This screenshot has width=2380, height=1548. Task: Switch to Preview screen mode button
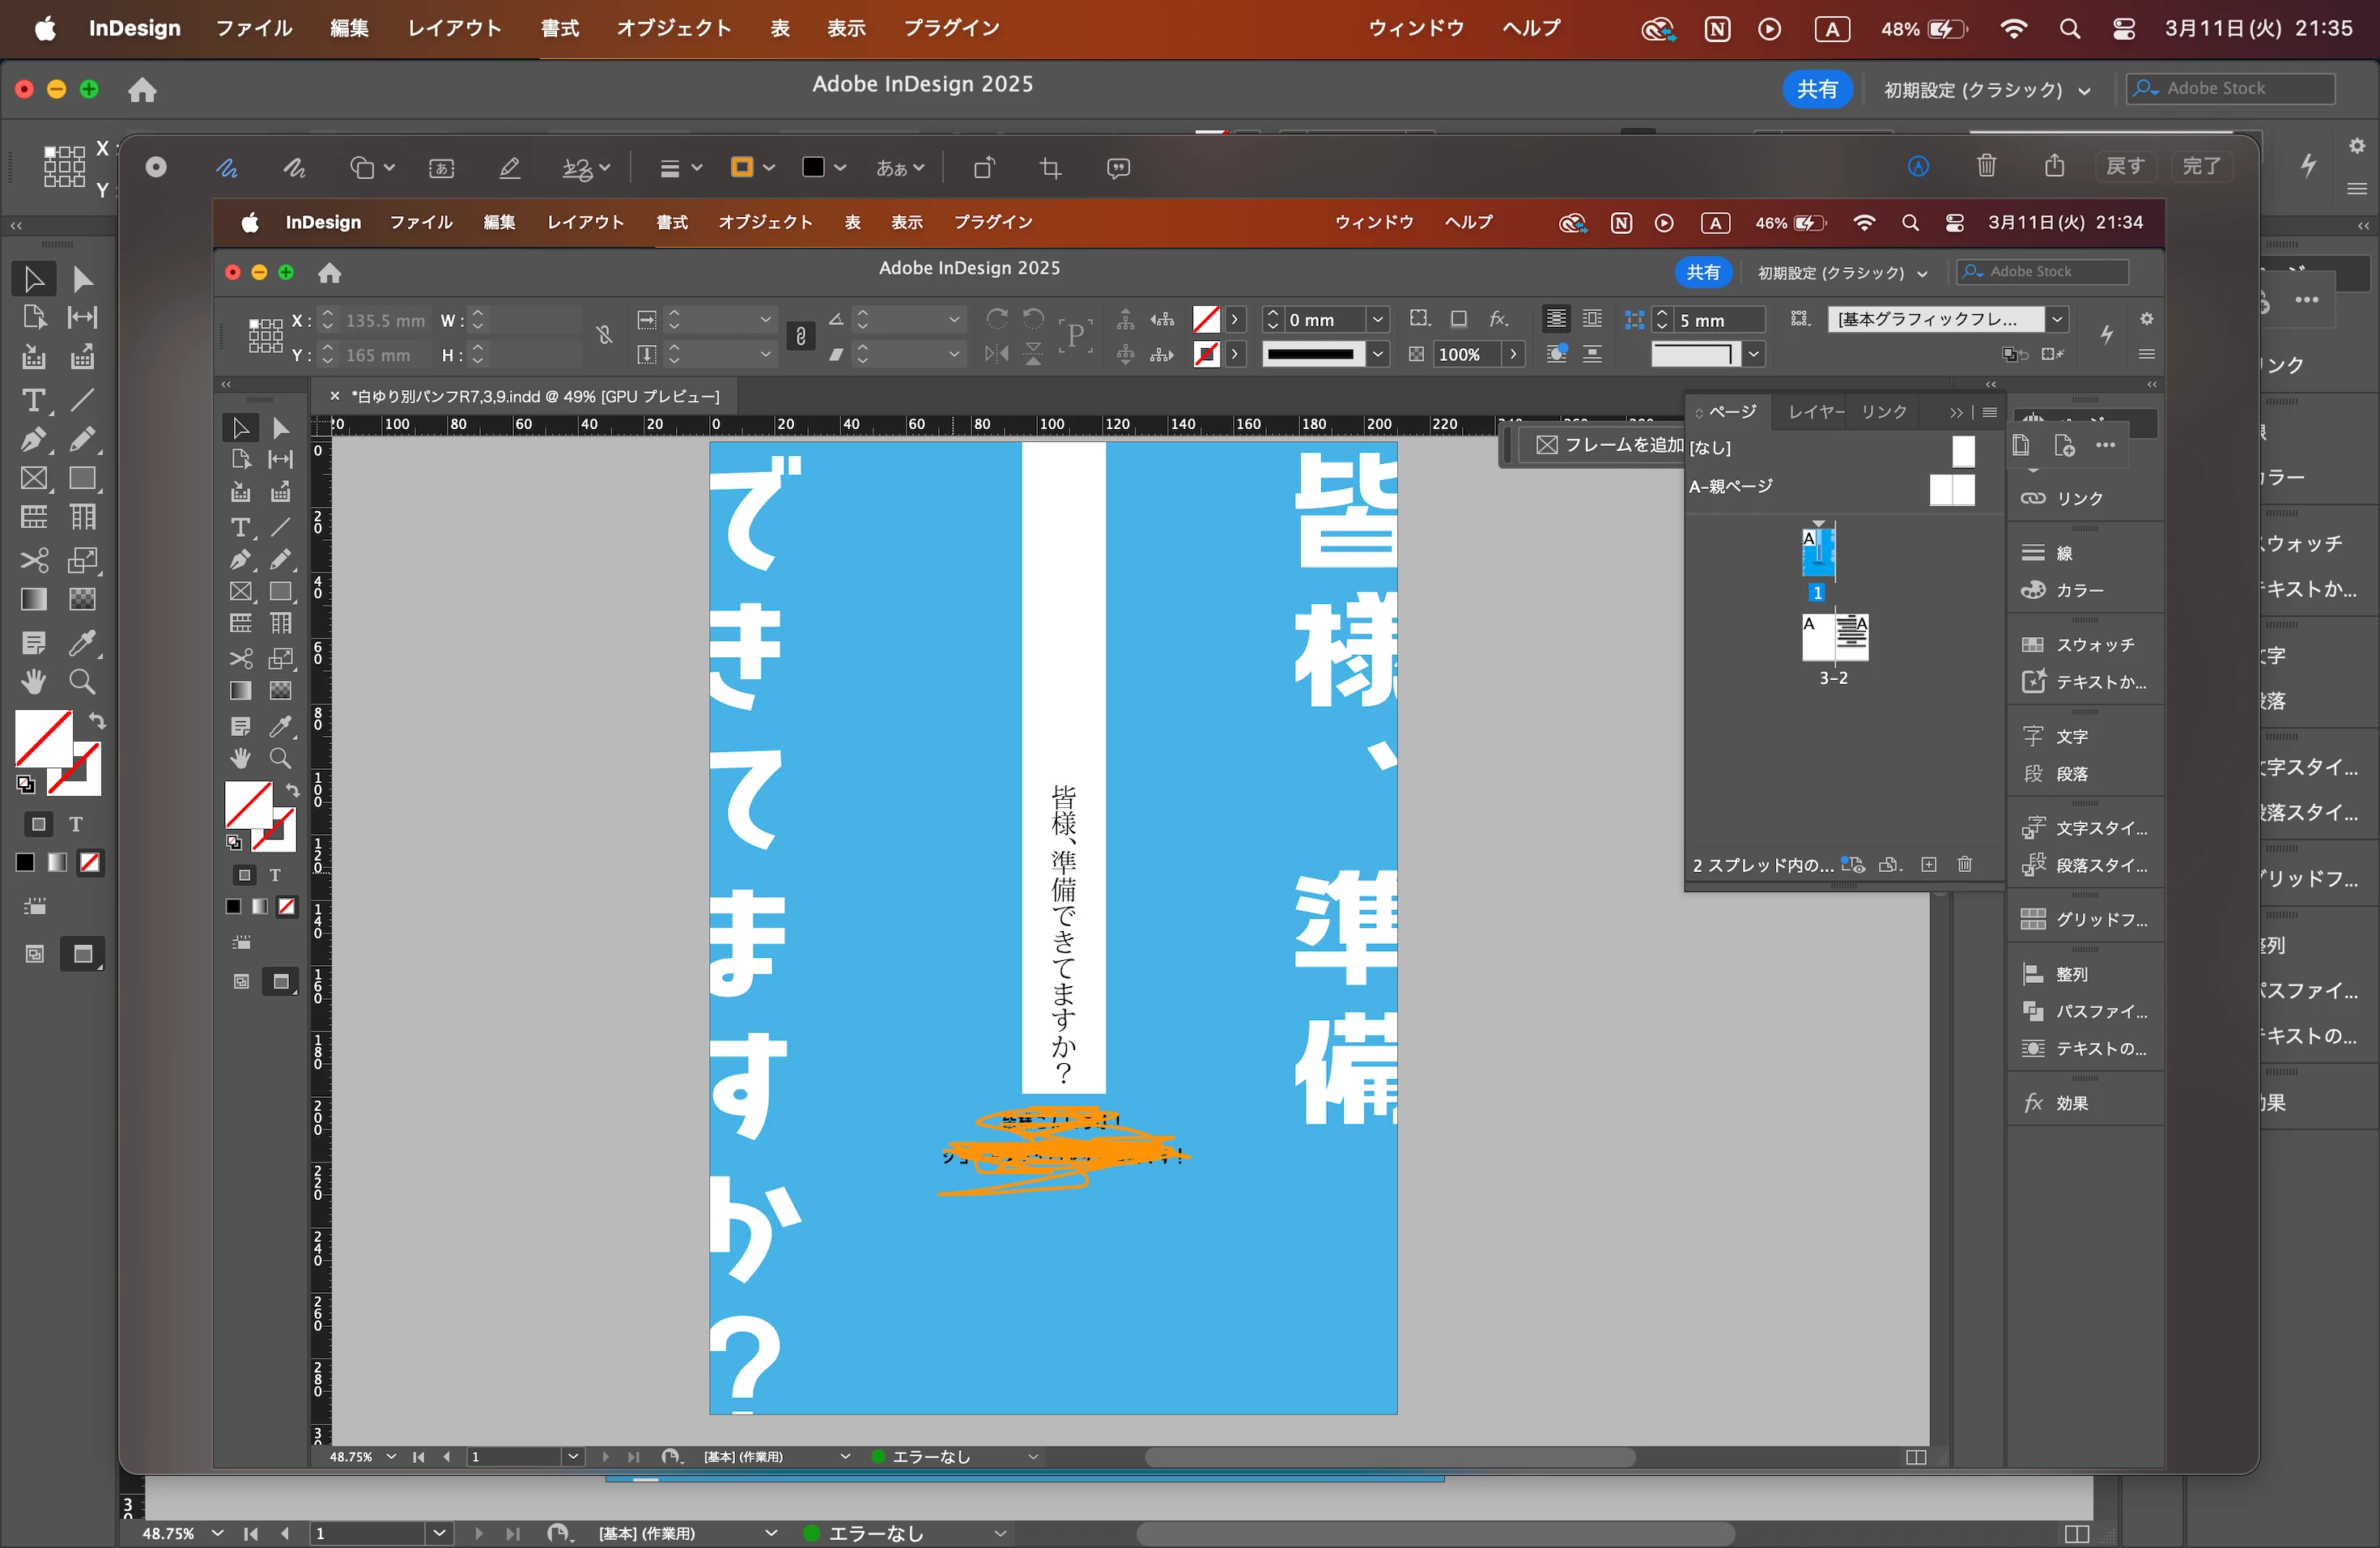coord(83,955)
